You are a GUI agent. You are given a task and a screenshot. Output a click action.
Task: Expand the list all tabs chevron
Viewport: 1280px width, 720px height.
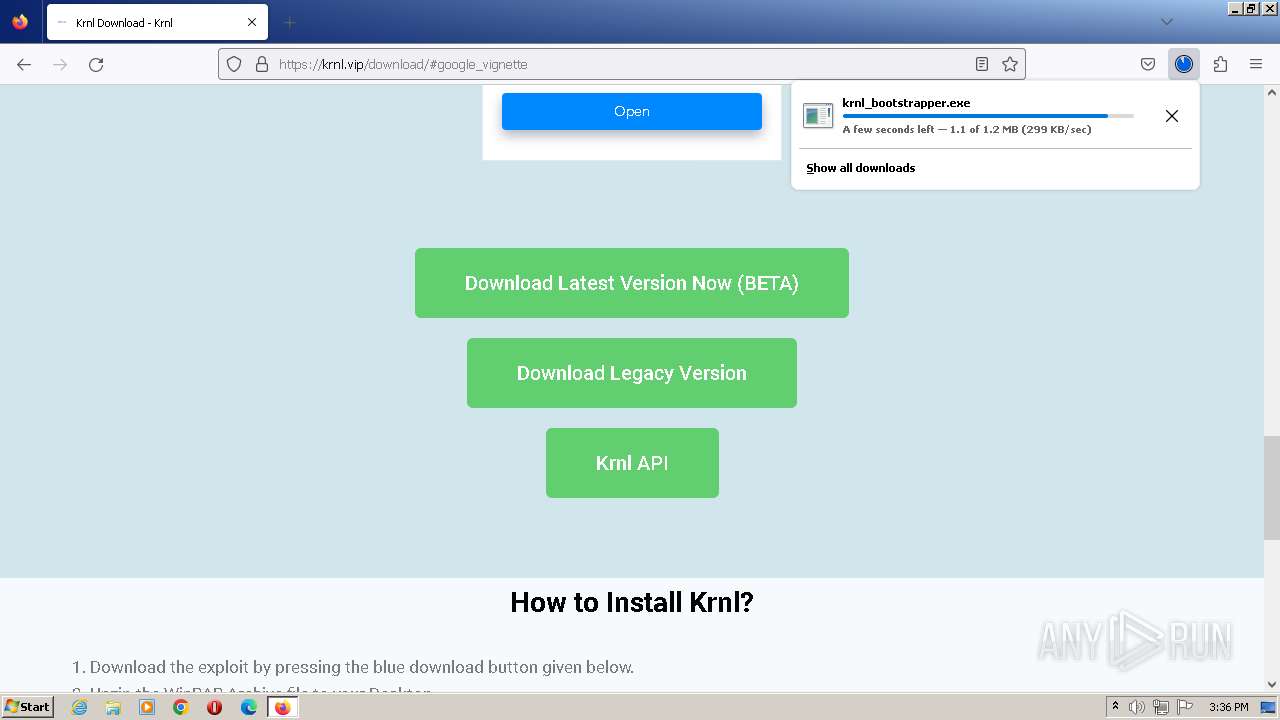1166,22
